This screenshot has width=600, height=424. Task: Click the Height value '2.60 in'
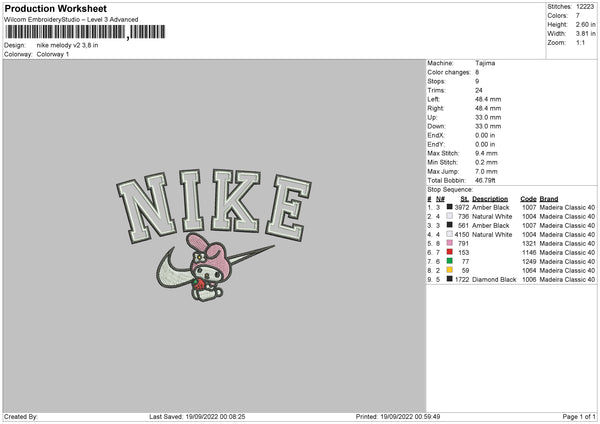(586, 24)
